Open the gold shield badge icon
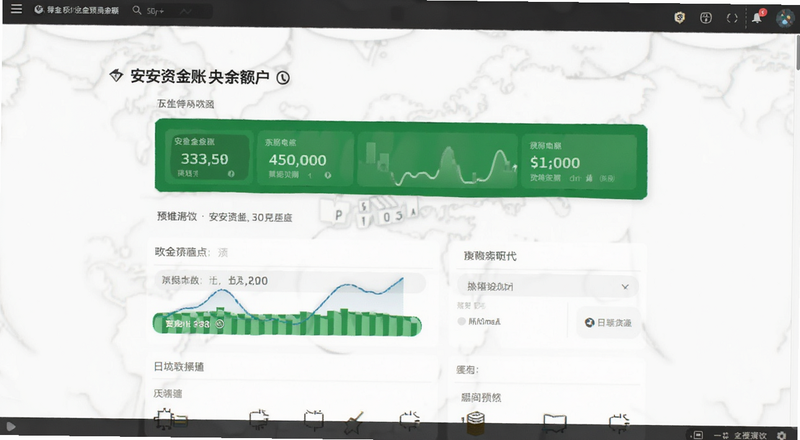Image resolution: width=800 pixels, height=440 pixels. (679, 18)
